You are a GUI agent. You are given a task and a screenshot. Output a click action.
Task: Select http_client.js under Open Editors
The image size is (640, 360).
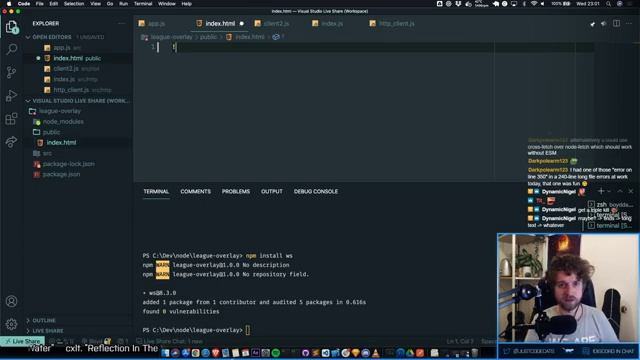click(x=71, y=90)
